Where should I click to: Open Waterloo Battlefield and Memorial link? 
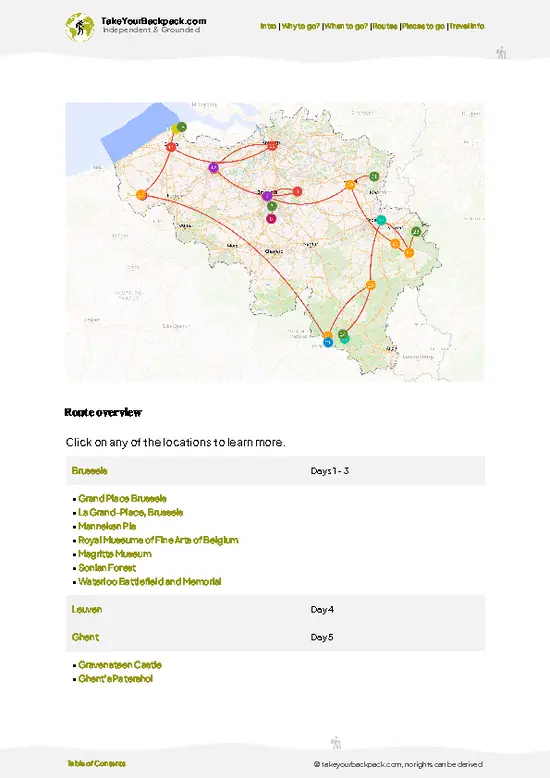[x=150, y=582]
